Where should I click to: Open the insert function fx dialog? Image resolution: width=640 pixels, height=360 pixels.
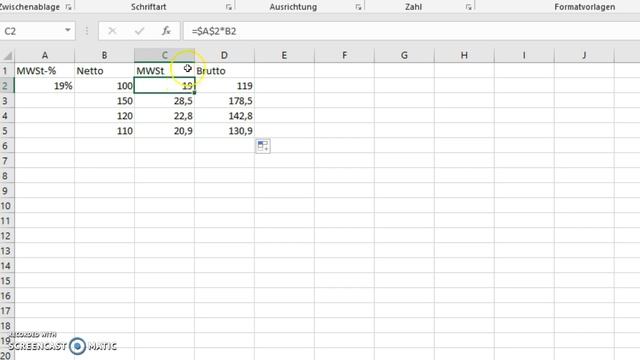click(166, 31)
